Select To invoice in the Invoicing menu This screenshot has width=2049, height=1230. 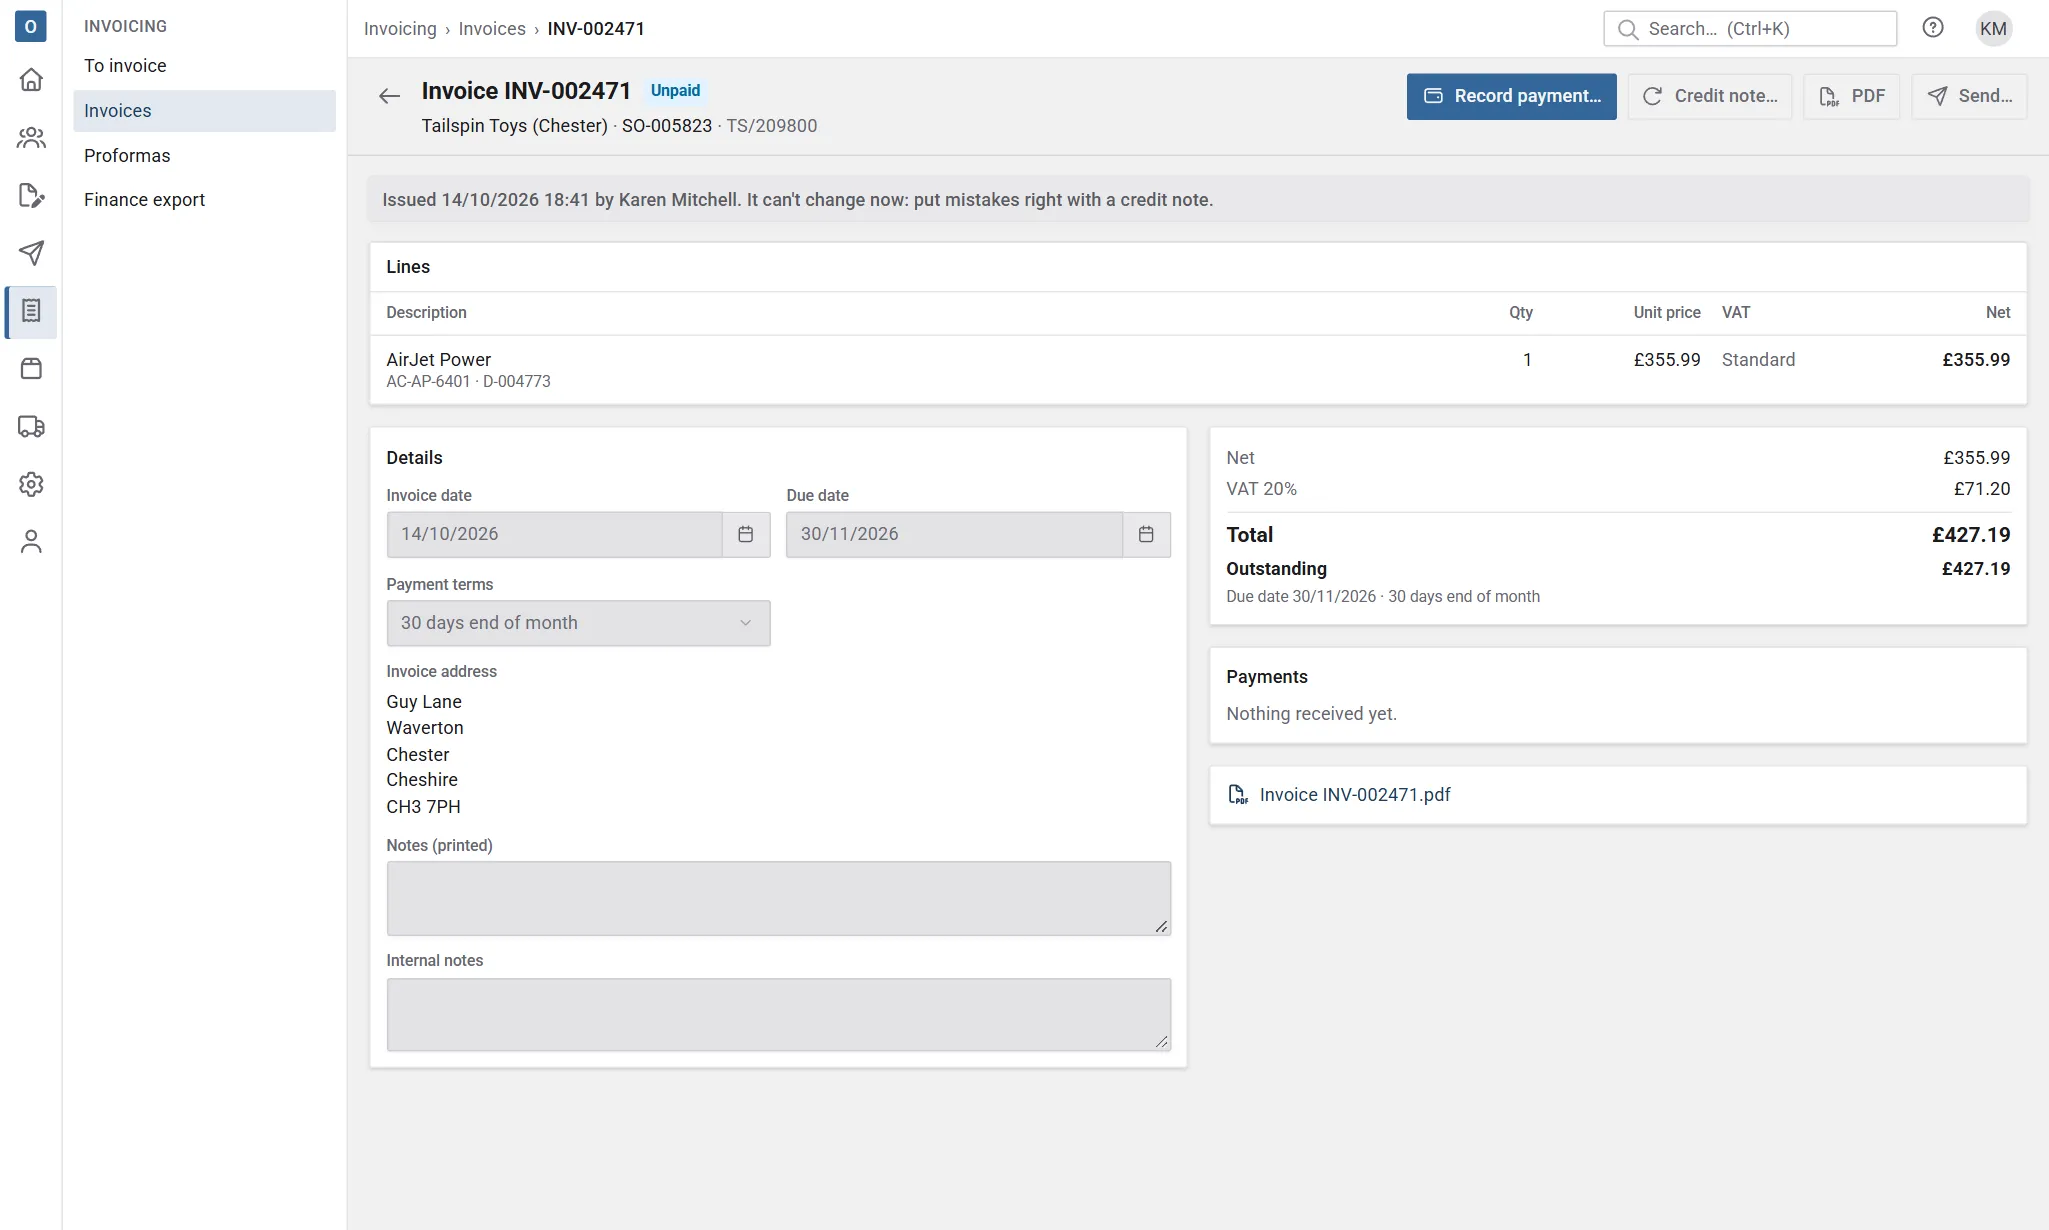pos(204,66)
